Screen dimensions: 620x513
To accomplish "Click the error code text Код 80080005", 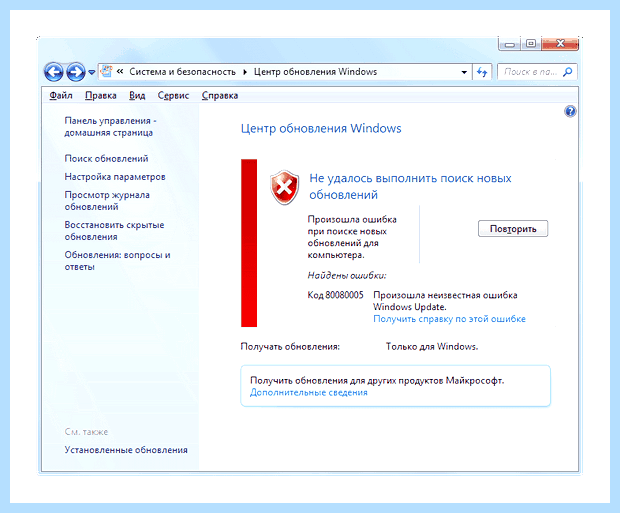I will click(x=335, y=295).
